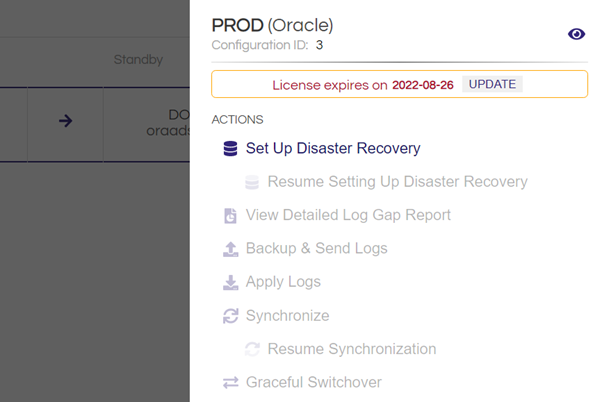Click the Apply Logs download icon
Viewport: 602px width, 402px height.
[x=230, y=282]
